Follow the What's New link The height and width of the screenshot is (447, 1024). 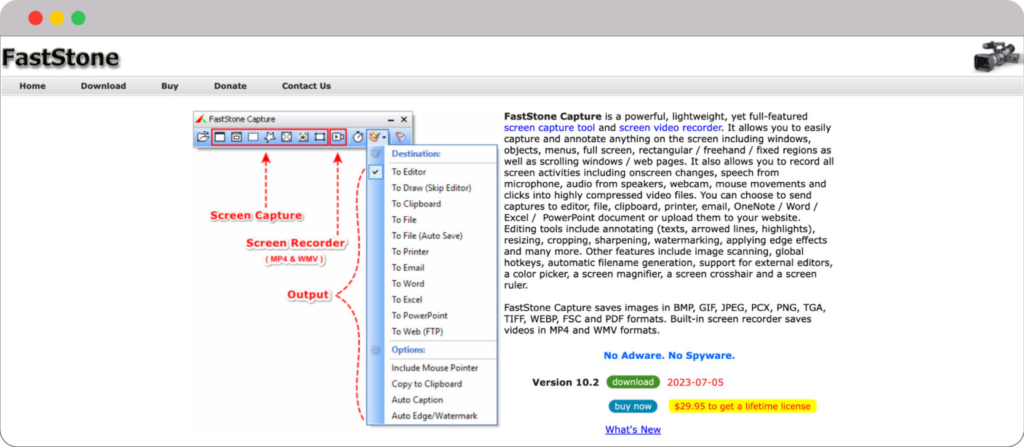632,430
